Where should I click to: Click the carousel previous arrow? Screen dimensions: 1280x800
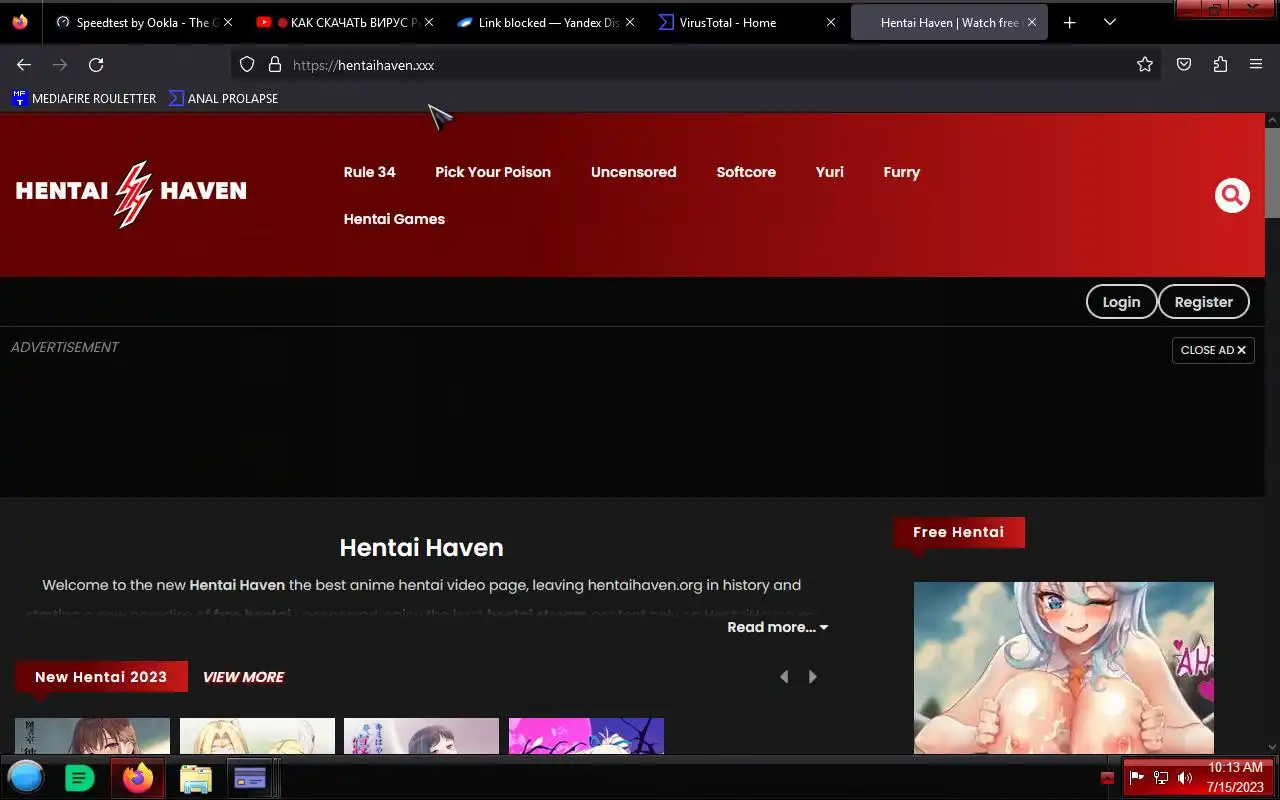(784, 677)
